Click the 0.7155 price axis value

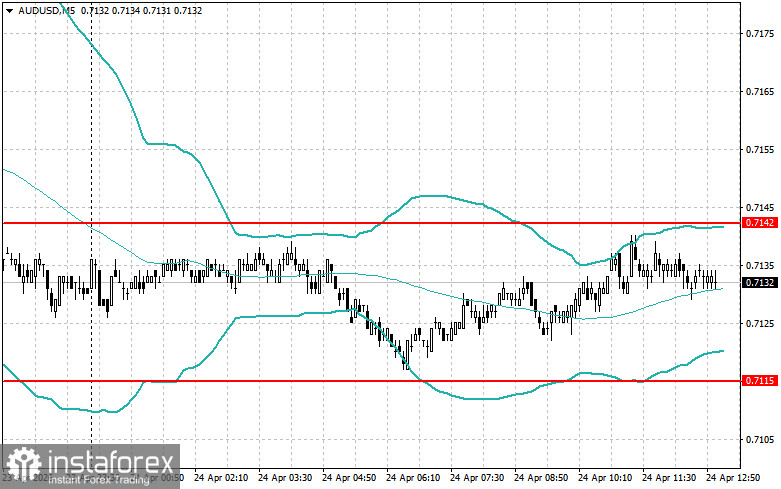click(760, 149)
